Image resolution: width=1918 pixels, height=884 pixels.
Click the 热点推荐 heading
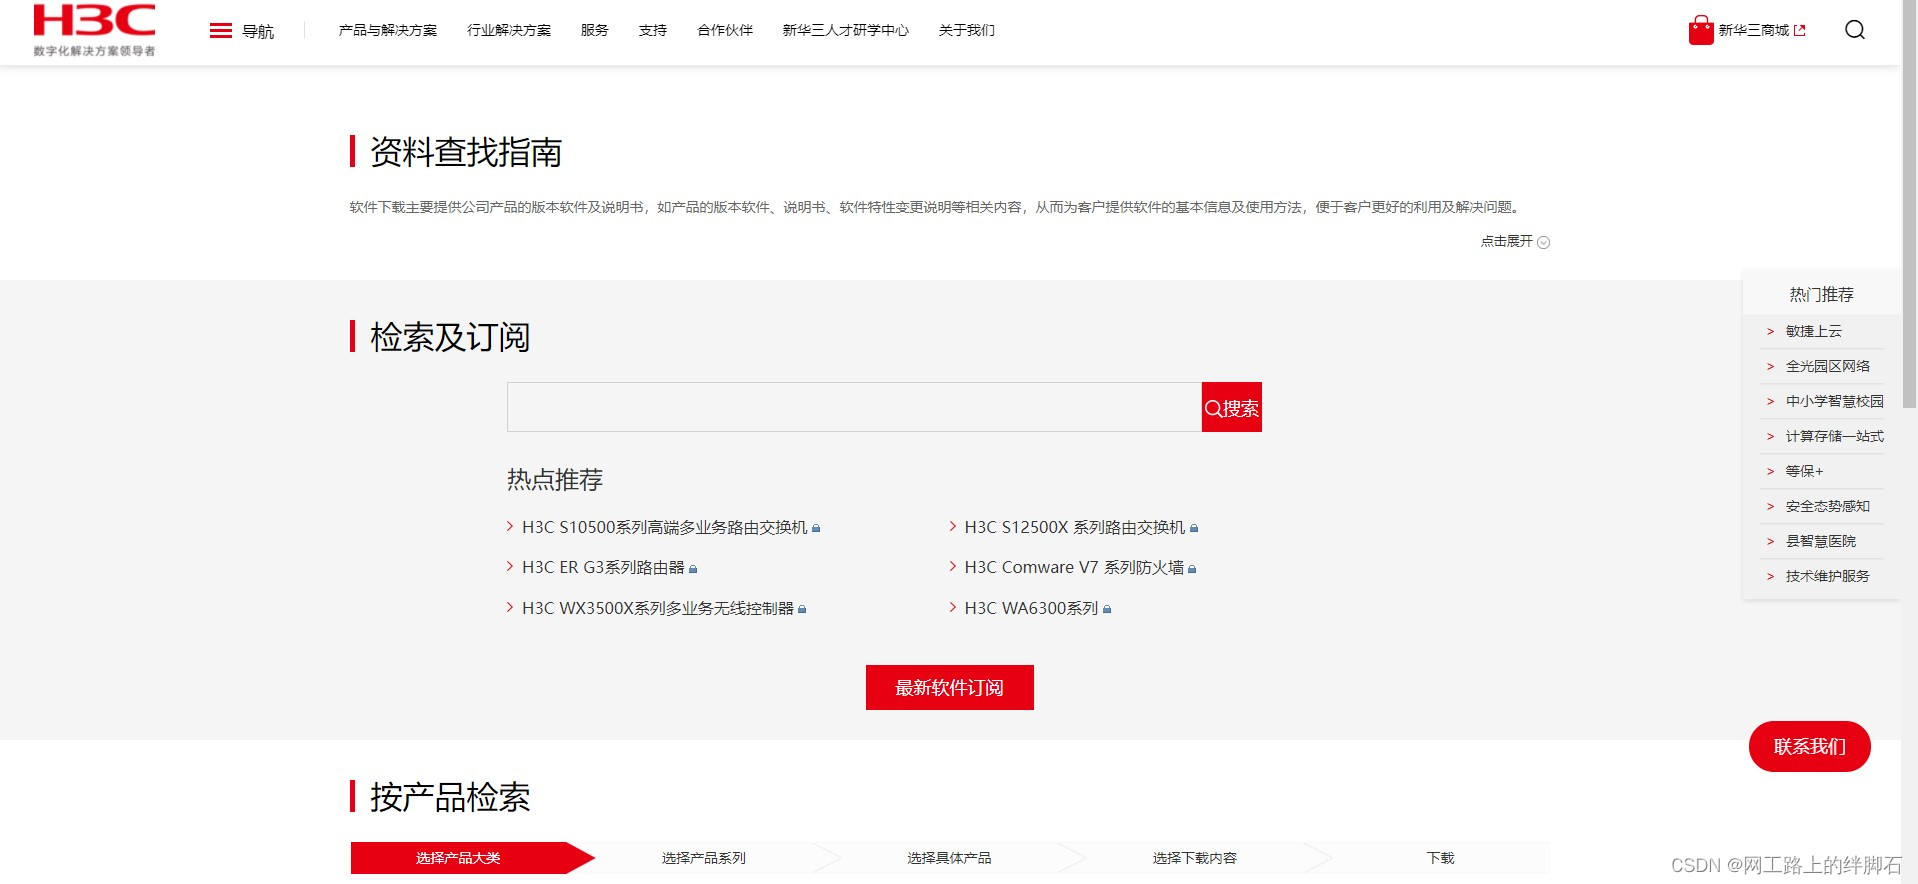coord(555,480)
